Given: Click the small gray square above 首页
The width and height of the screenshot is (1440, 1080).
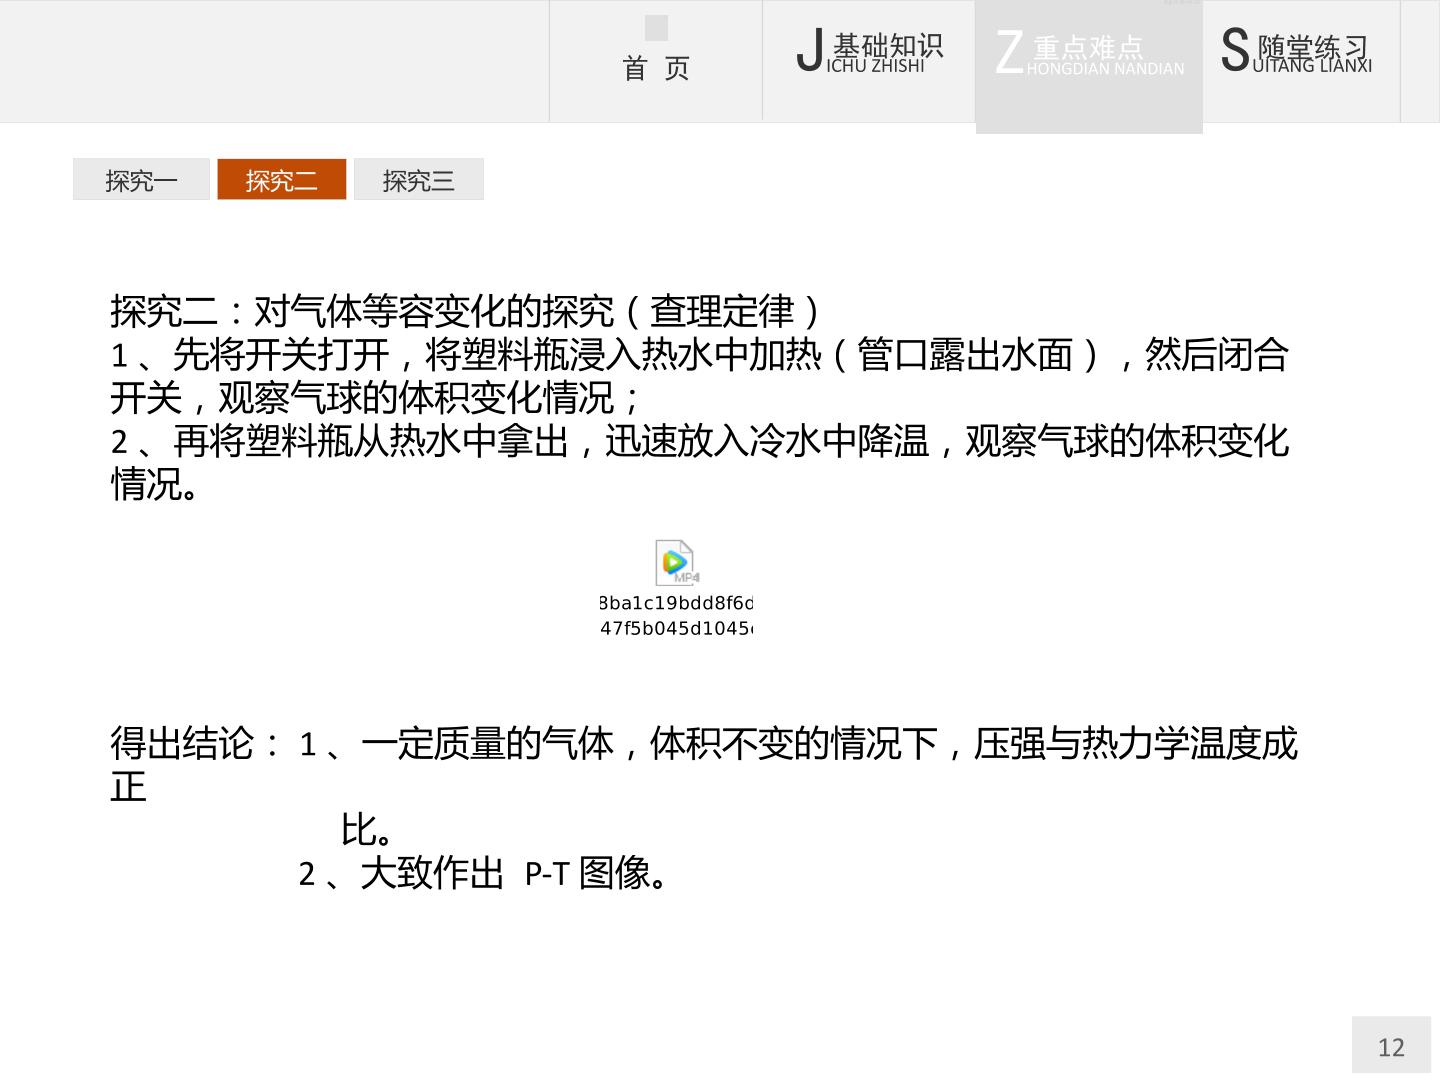Looking at the screenshot, I should [x=656, y=28].
